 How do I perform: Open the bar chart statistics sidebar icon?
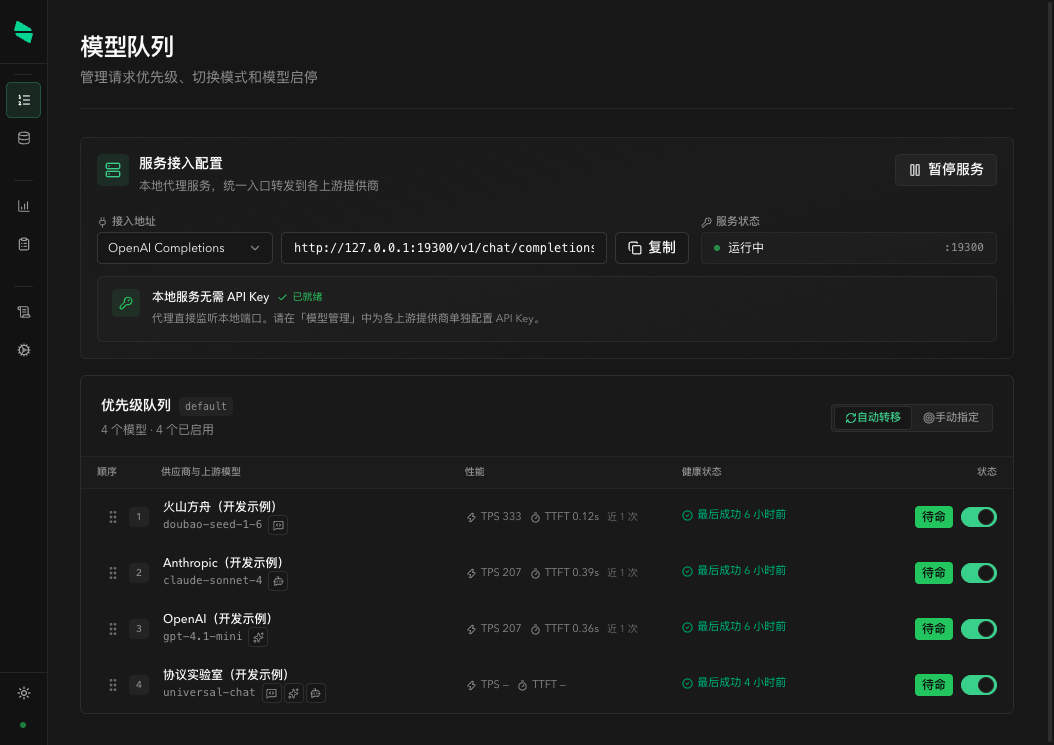click(x=24, y=206)
